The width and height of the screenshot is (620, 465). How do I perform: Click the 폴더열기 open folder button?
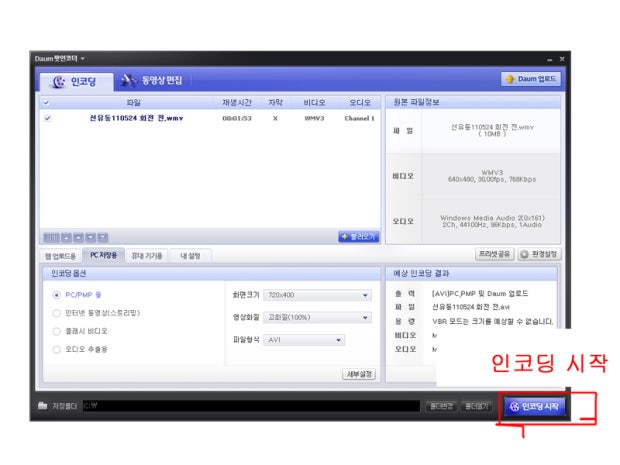(x=477, y=406)
